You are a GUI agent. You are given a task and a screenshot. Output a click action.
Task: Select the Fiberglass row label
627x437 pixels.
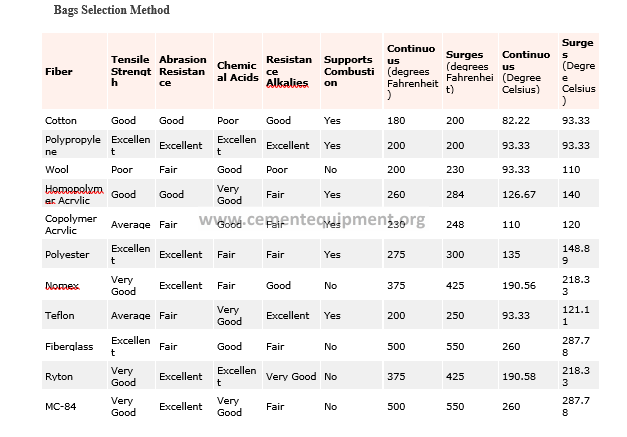click(68, 346)
